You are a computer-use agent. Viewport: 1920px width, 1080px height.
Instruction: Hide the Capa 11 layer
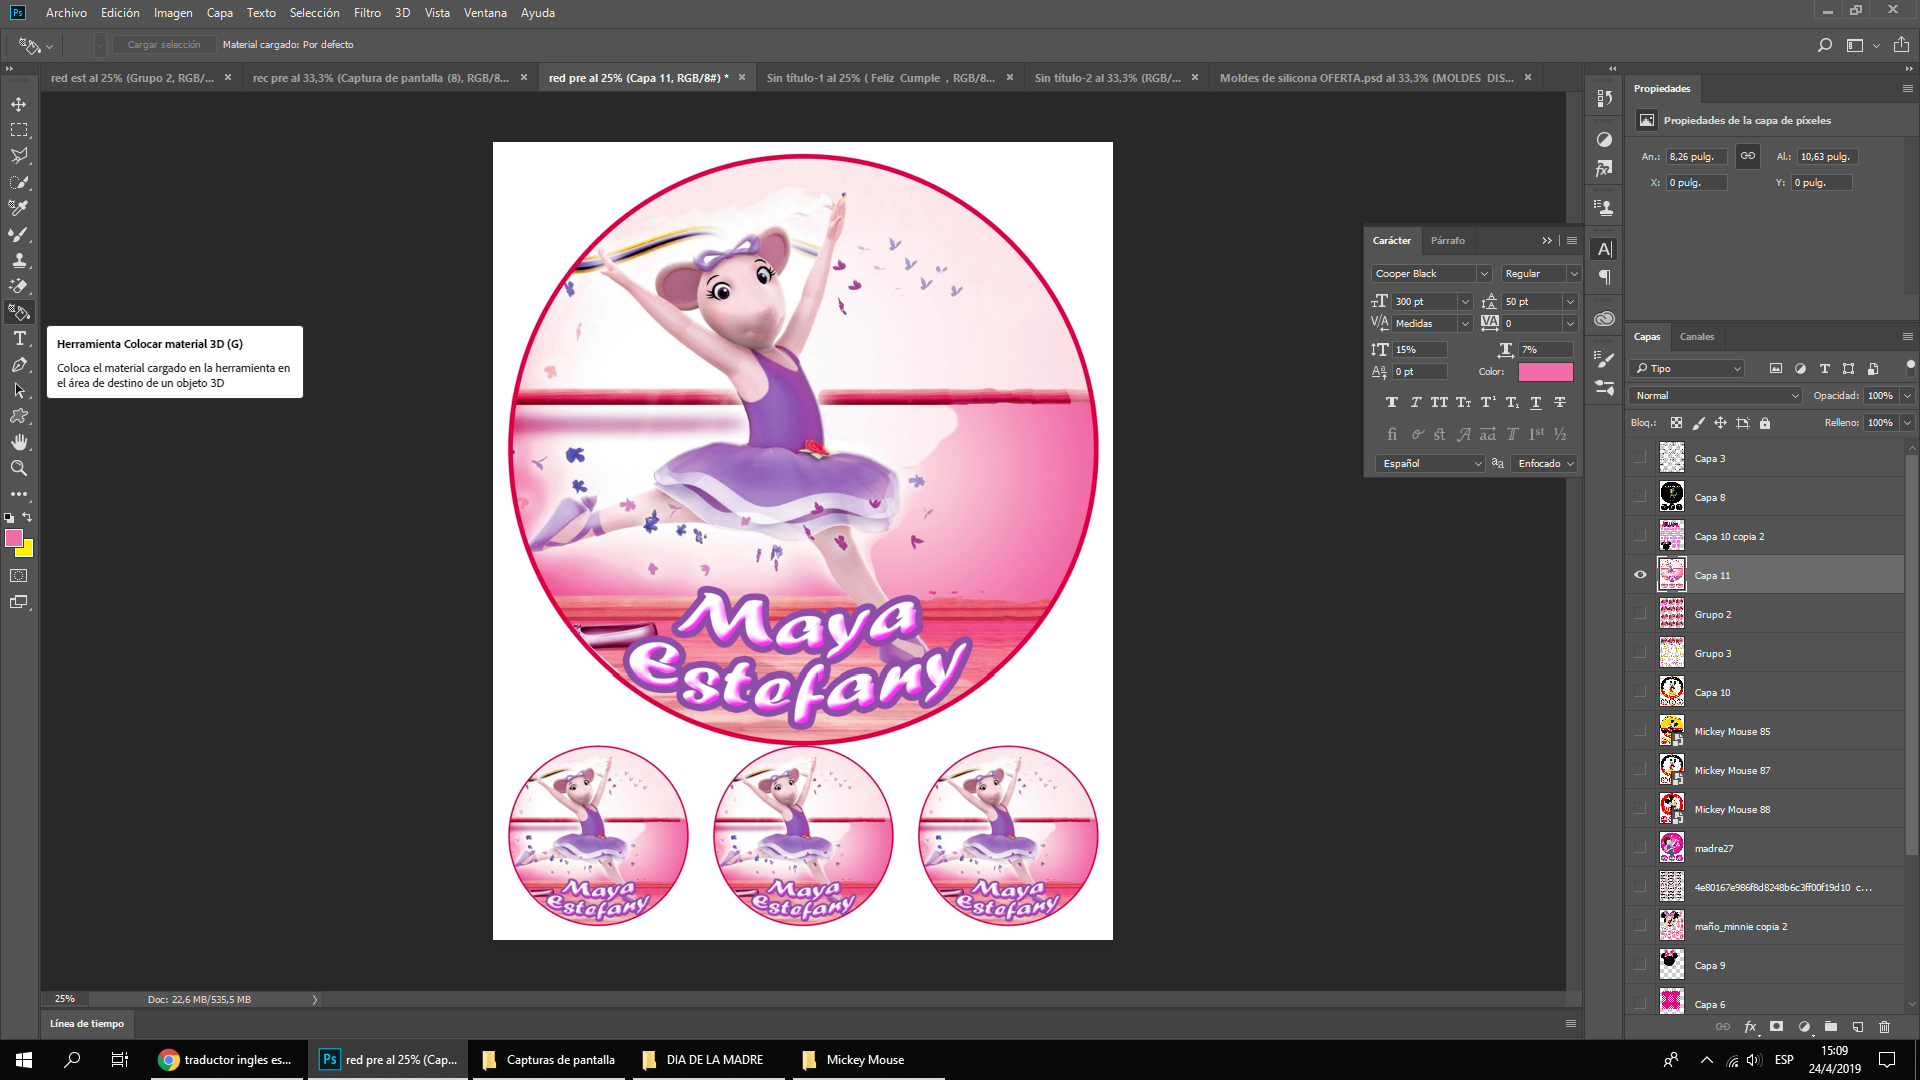[1640, 575]
